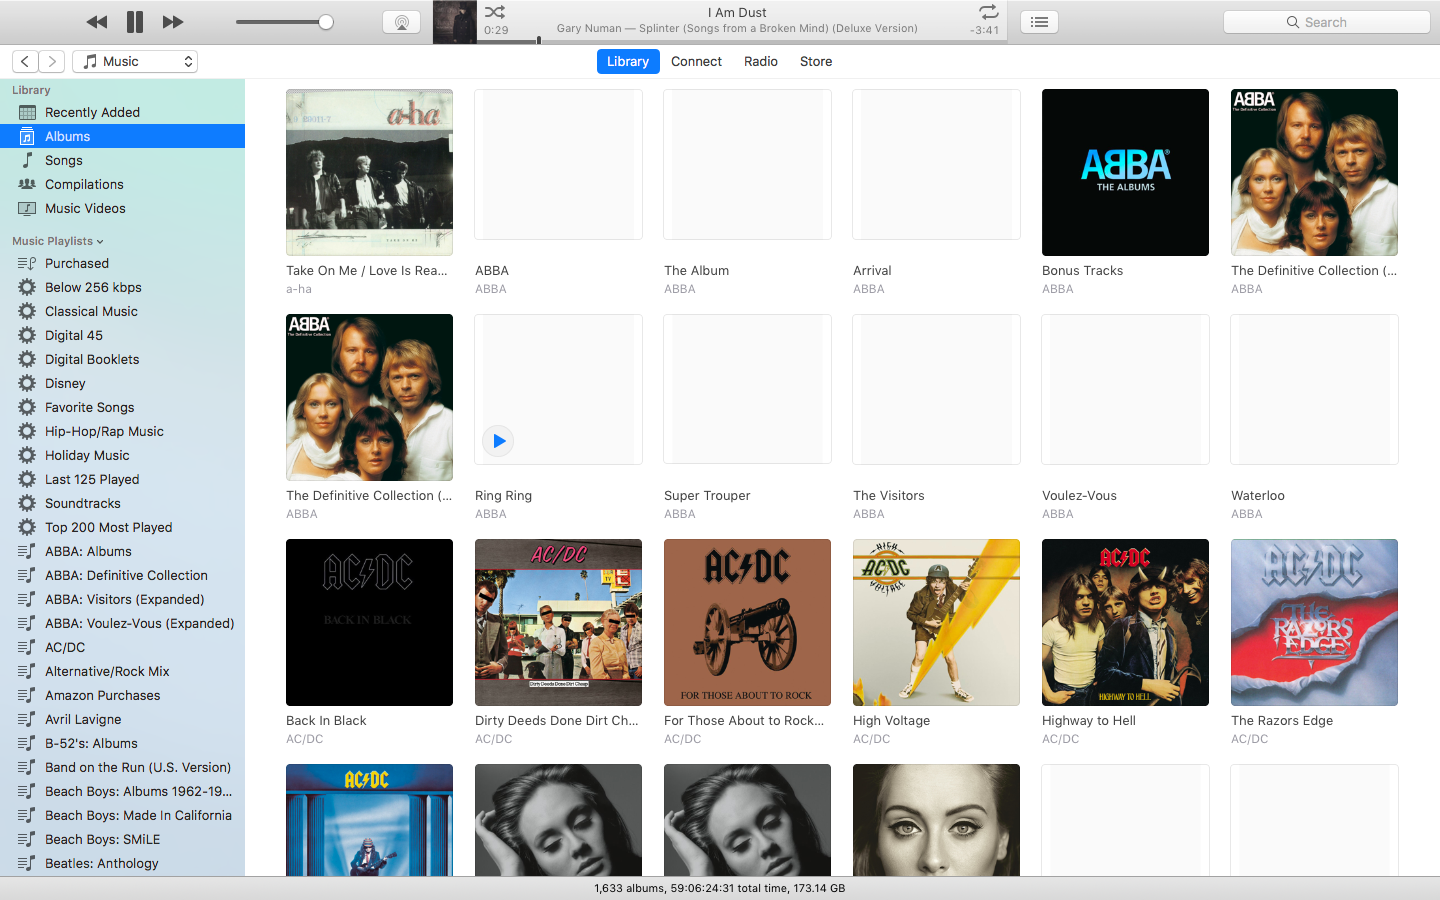Open the Avril Lavigne playlist

122,719
